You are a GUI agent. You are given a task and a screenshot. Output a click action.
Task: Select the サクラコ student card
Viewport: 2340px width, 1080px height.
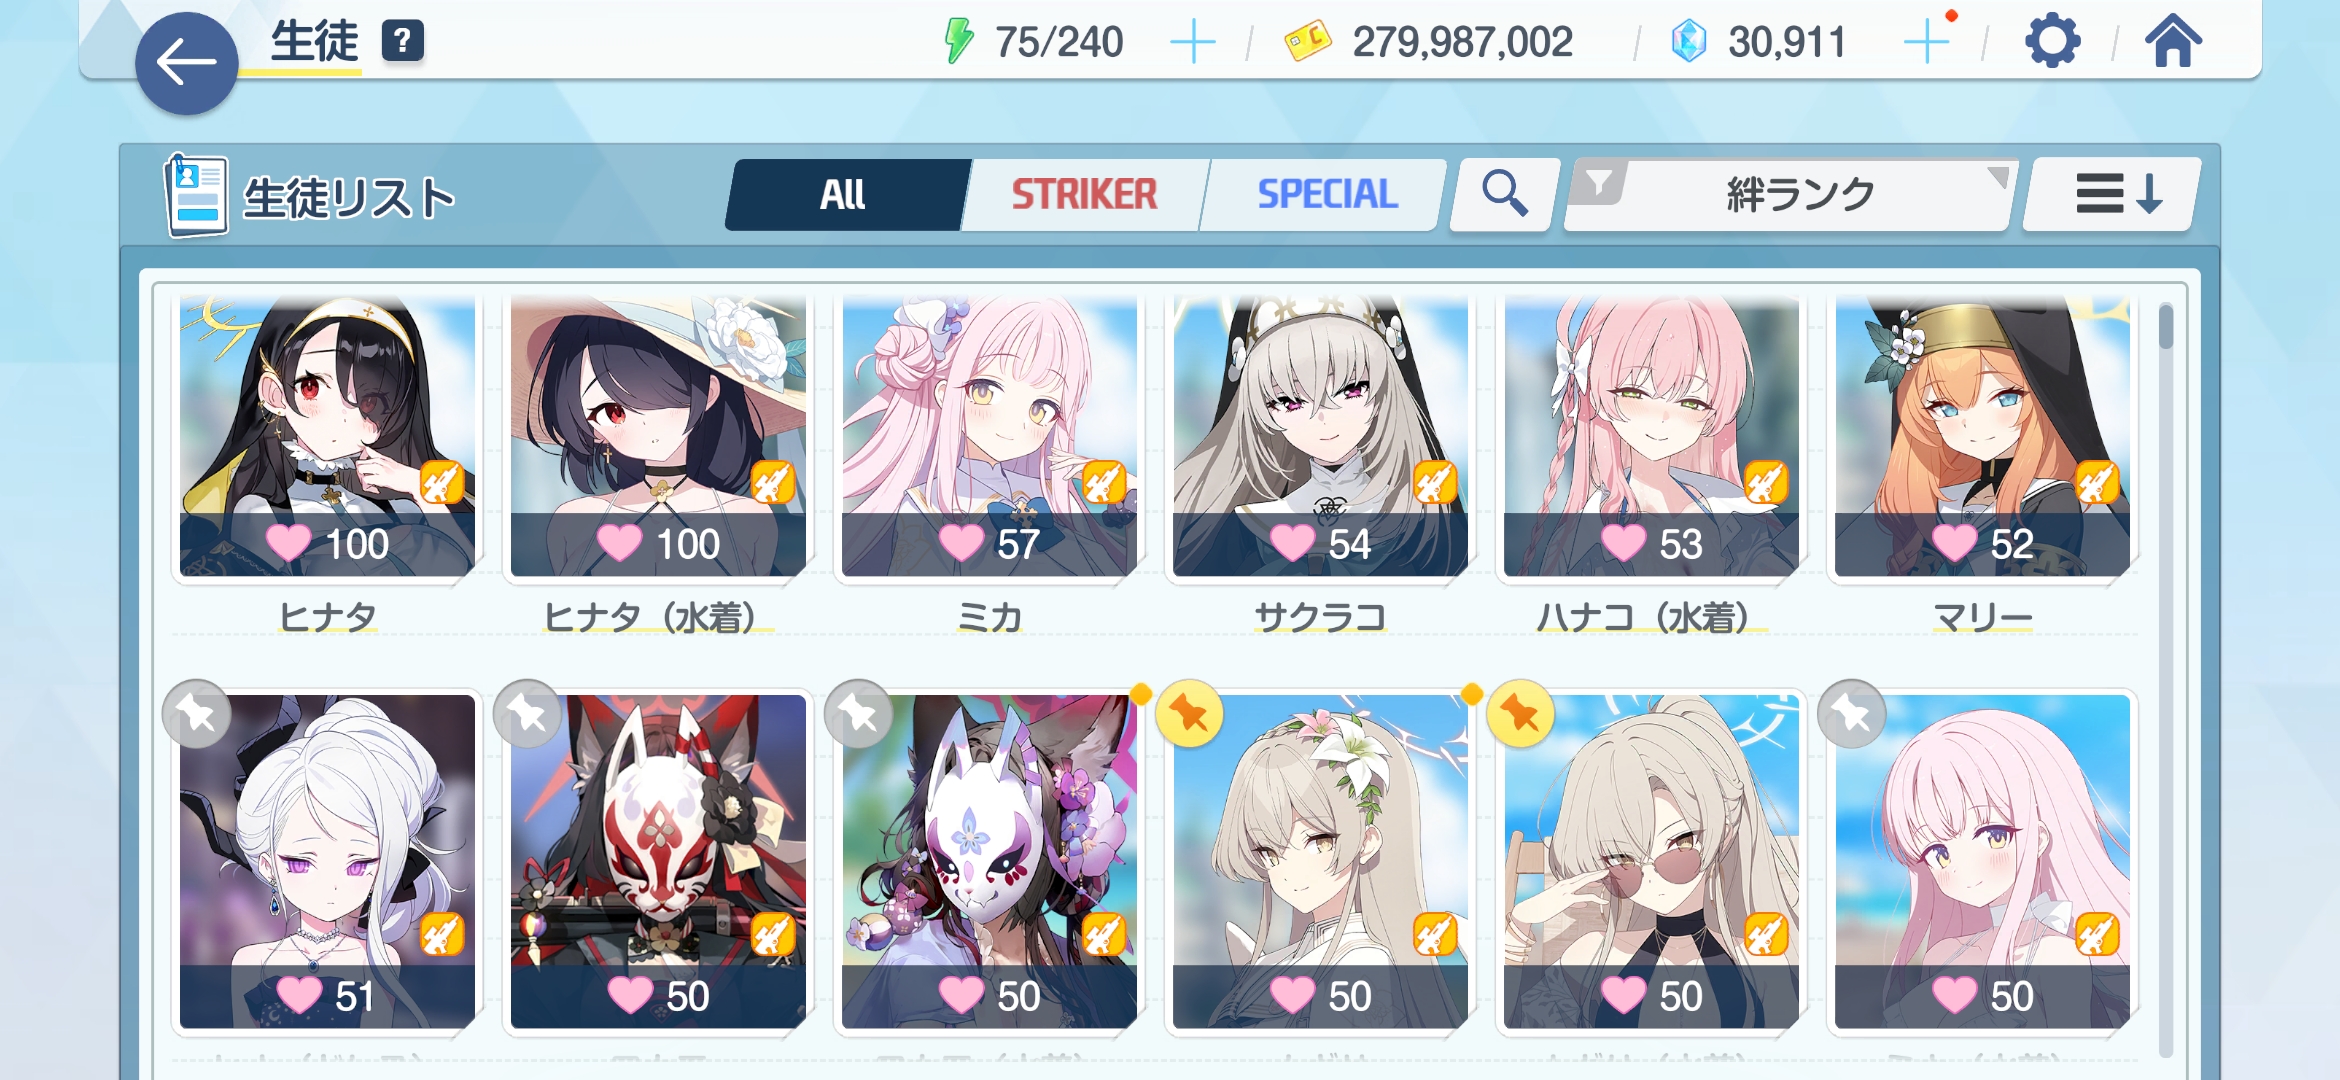1320,437
